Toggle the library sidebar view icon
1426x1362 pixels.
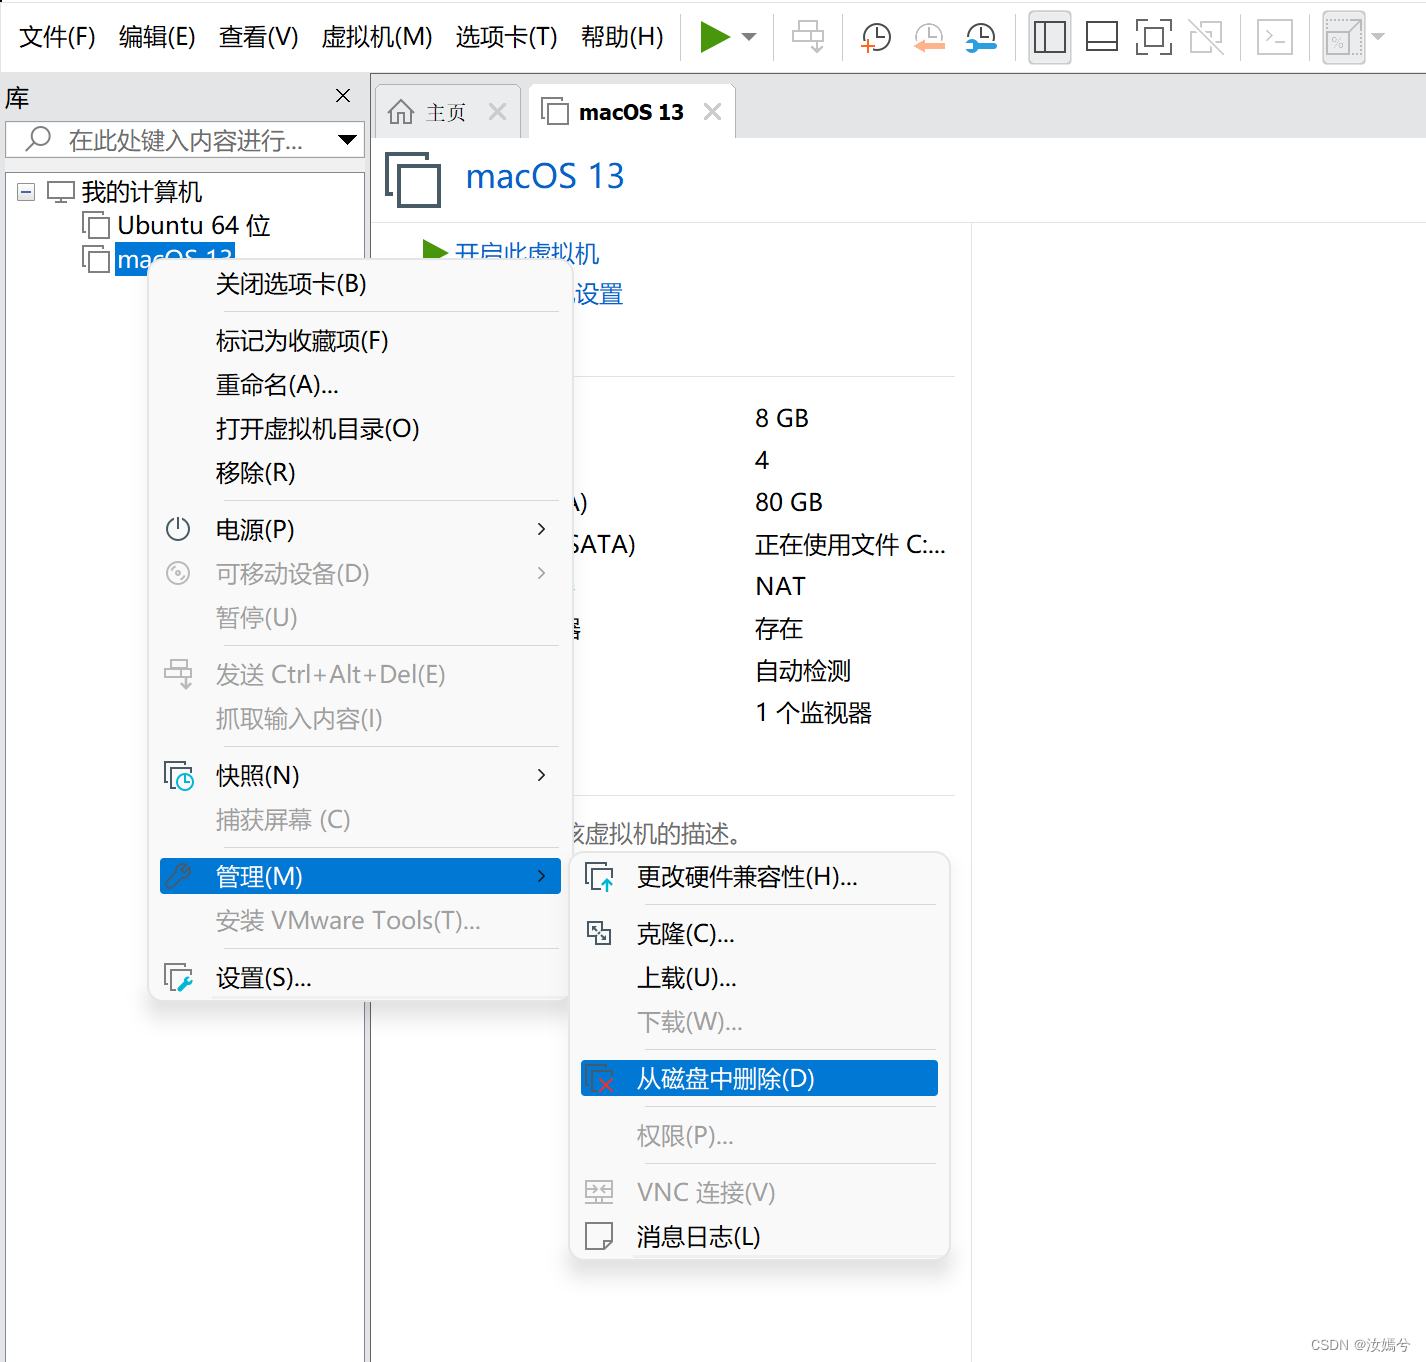pos(1050,37)
